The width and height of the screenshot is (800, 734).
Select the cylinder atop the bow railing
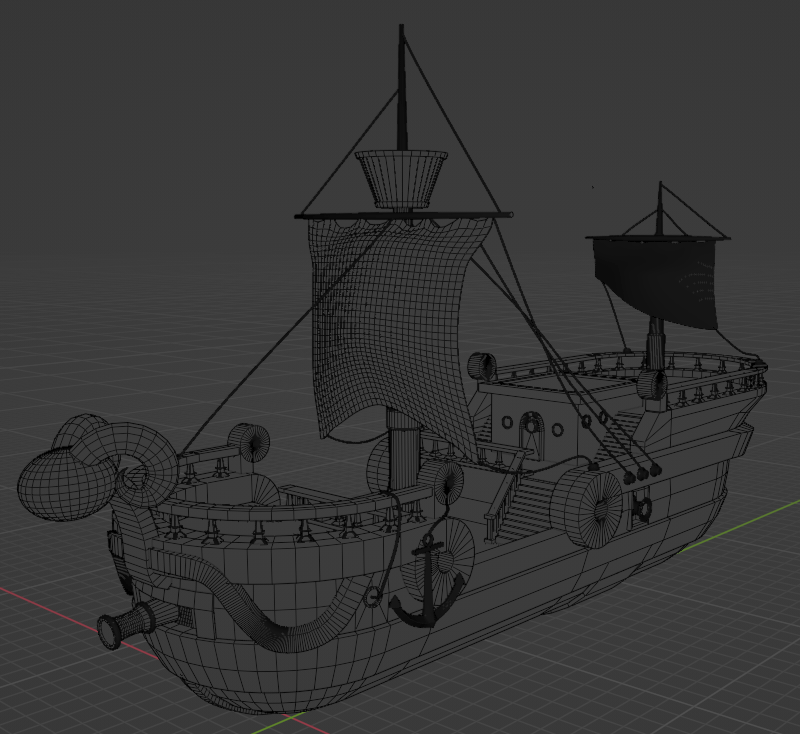pos(249,443)
